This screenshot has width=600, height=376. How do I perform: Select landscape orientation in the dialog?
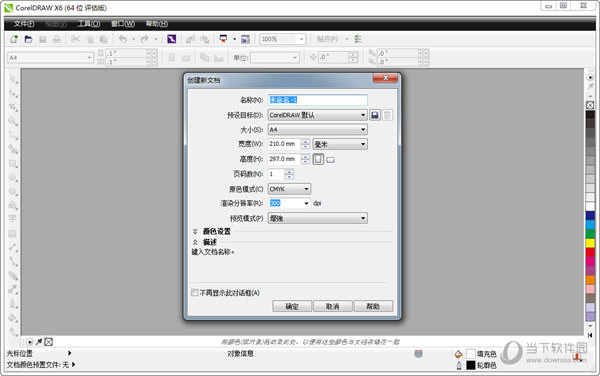coord(331,160)
